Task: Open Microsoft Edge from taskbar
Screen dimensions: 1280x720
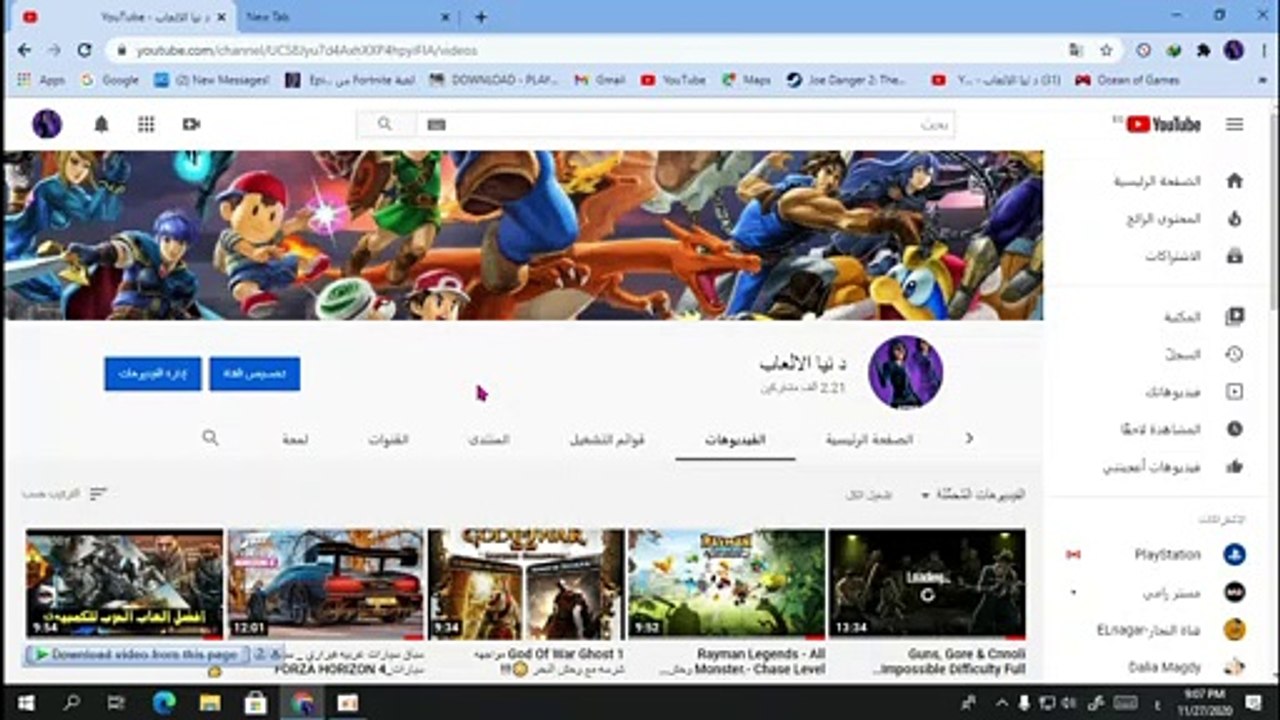Action: click(x=164, y=702)
